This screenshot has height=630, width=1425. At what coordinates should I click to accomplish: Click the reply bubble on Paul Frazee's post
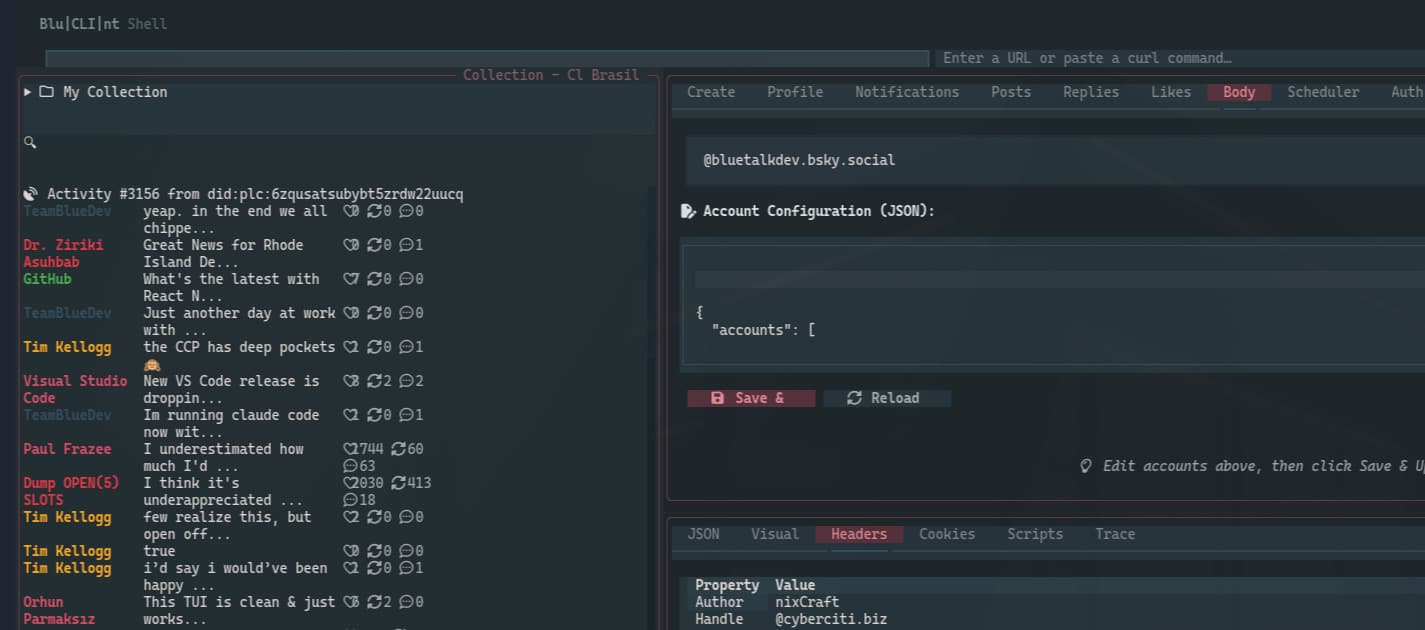349,465
